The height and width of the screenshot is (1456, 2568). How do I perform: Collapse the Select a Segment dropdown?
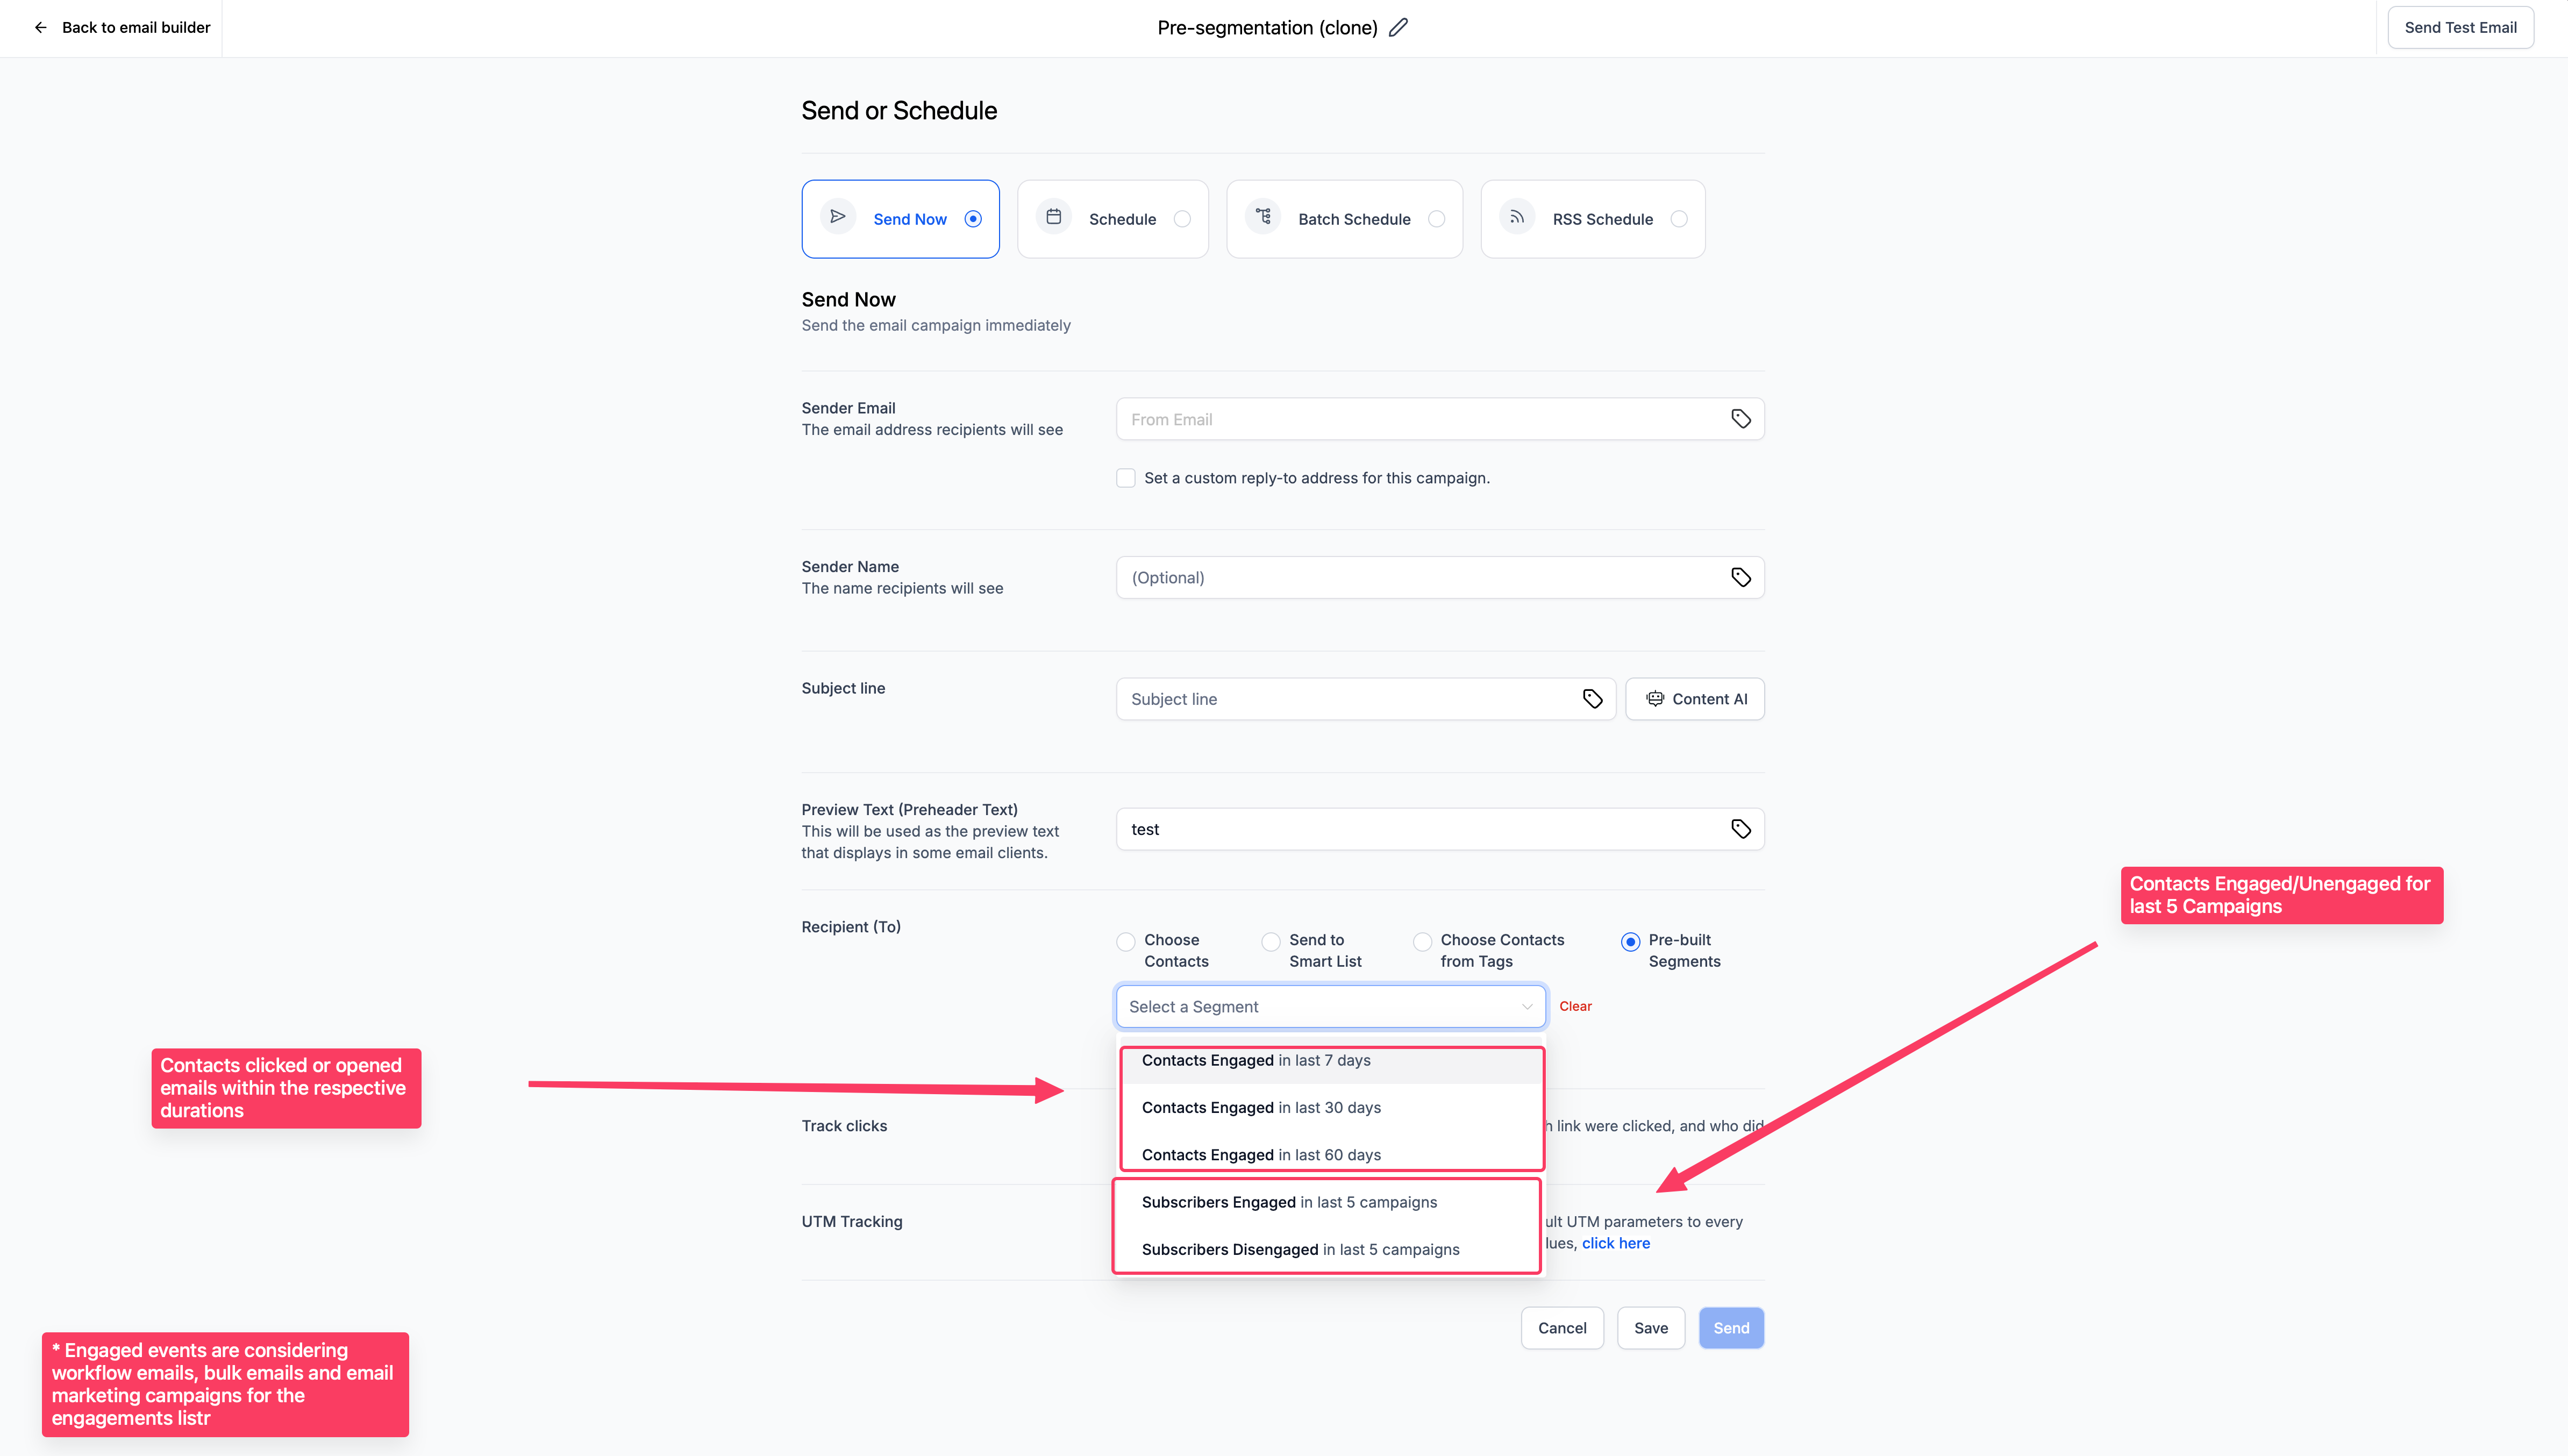pyautogui.click(x=1526, y=1007)
